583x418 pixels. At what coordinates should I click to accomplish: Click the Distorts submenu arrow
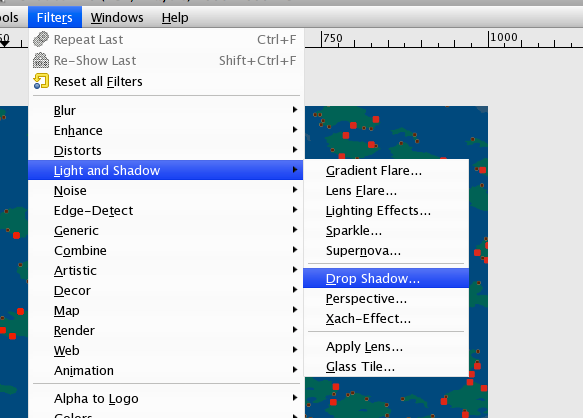click(295, 149)
